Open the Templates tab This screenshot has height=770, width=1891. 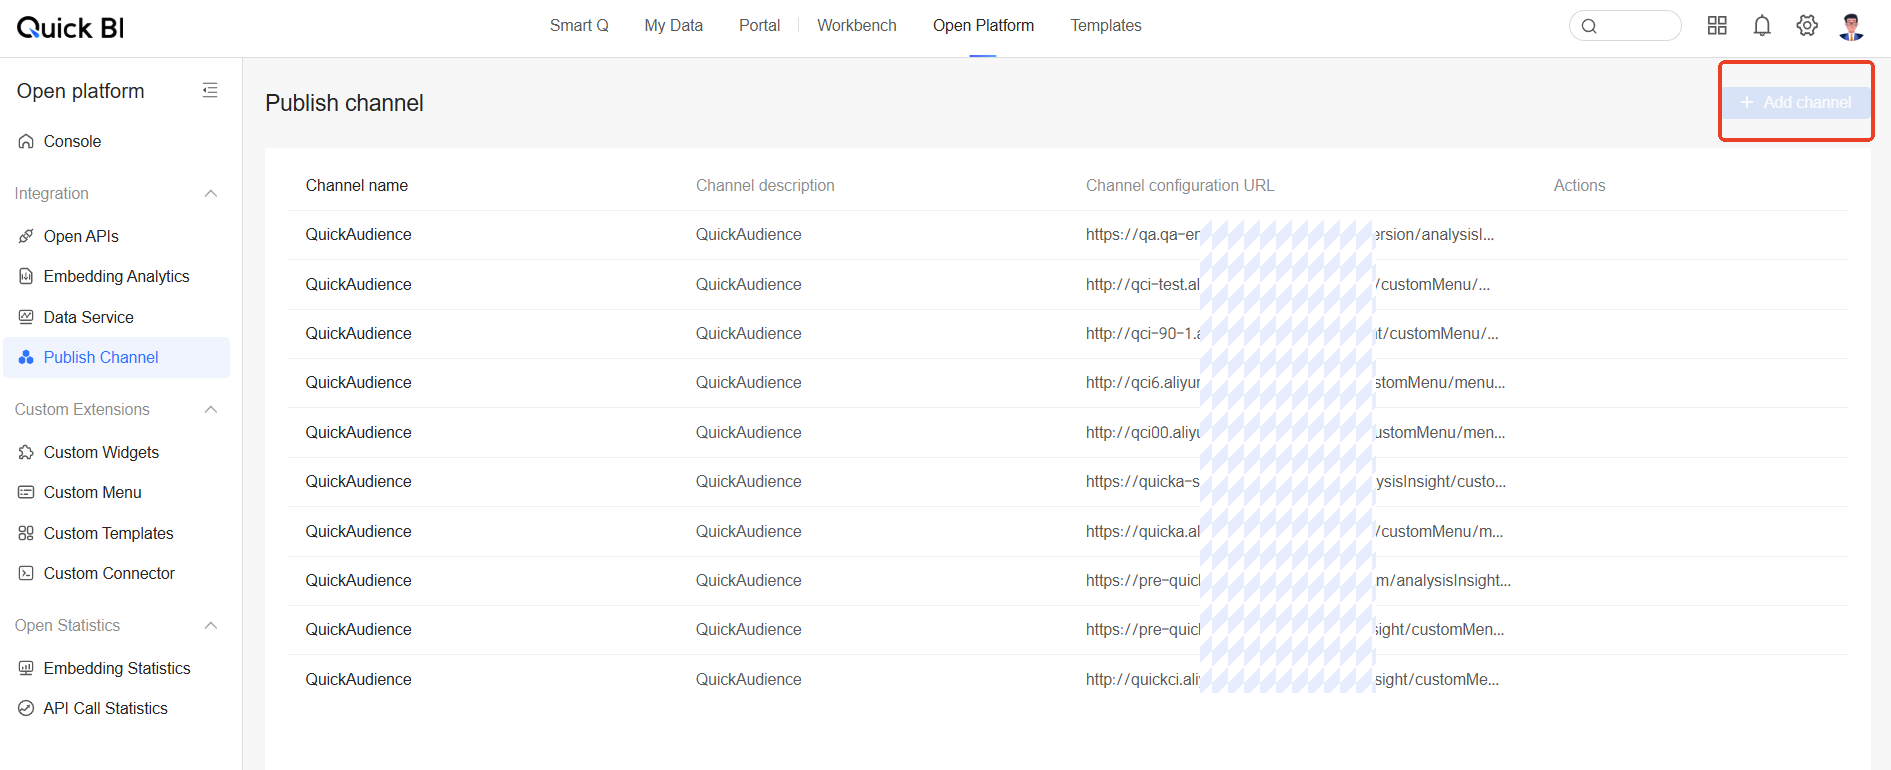click(1105, 26)
